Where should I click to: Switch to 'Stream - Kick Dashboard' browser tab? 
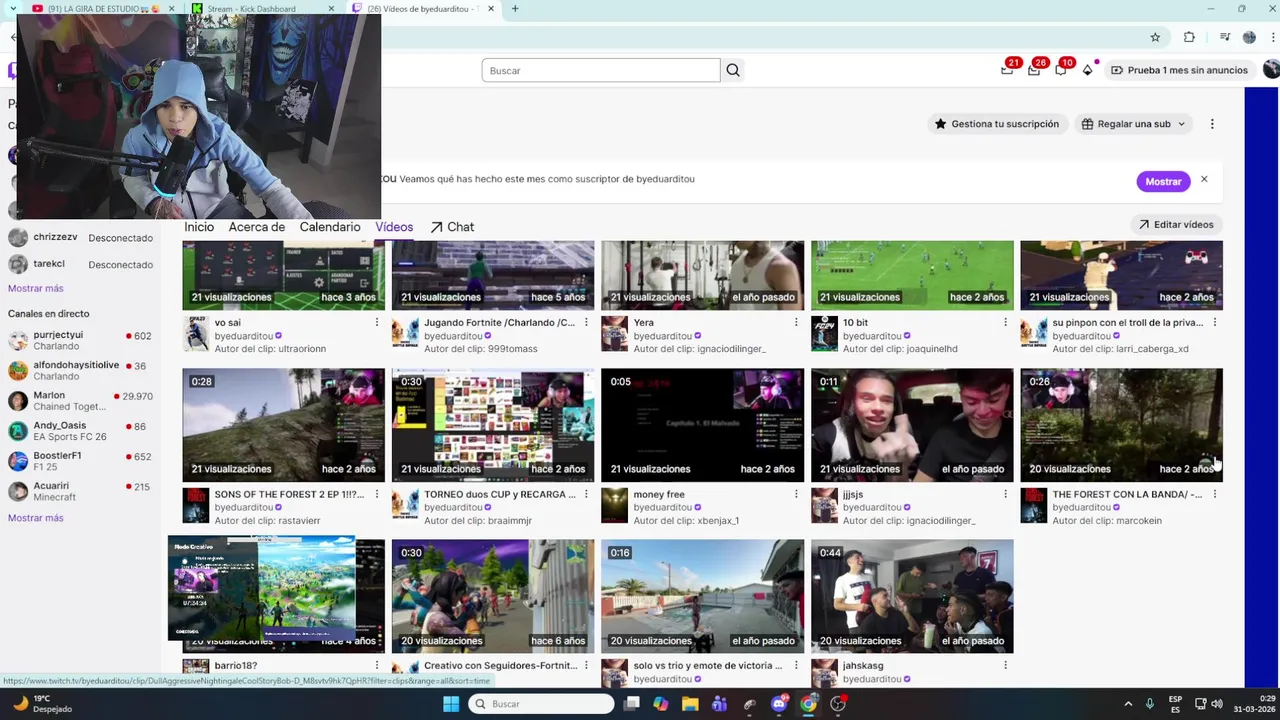258,9
